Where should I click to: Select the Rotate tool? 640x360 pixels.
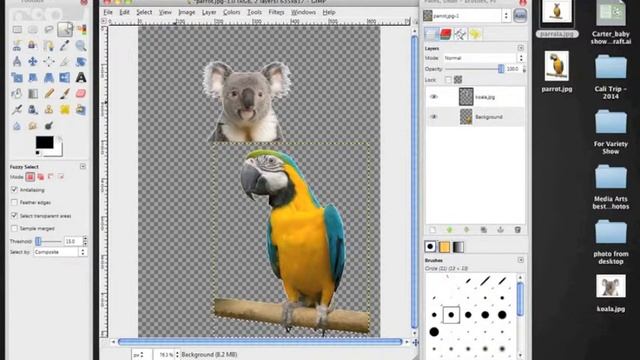[x=81, y=61]
